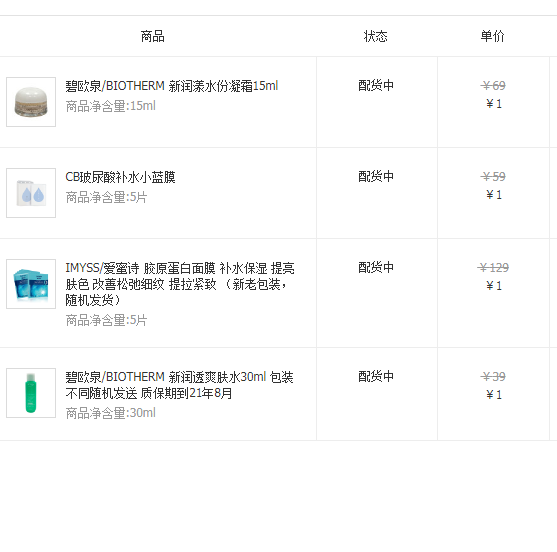Select the 商品 column header
Screen dimensions: 557x552
(152, 36)
